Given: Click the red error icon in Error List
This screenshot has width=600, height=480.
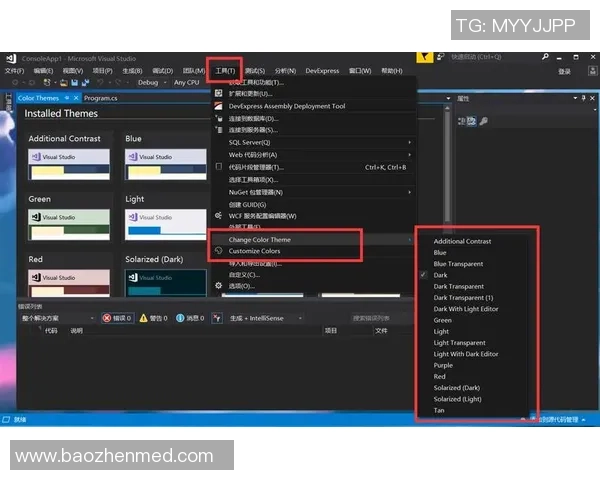Looking at the screenshot, I should 105,318.
